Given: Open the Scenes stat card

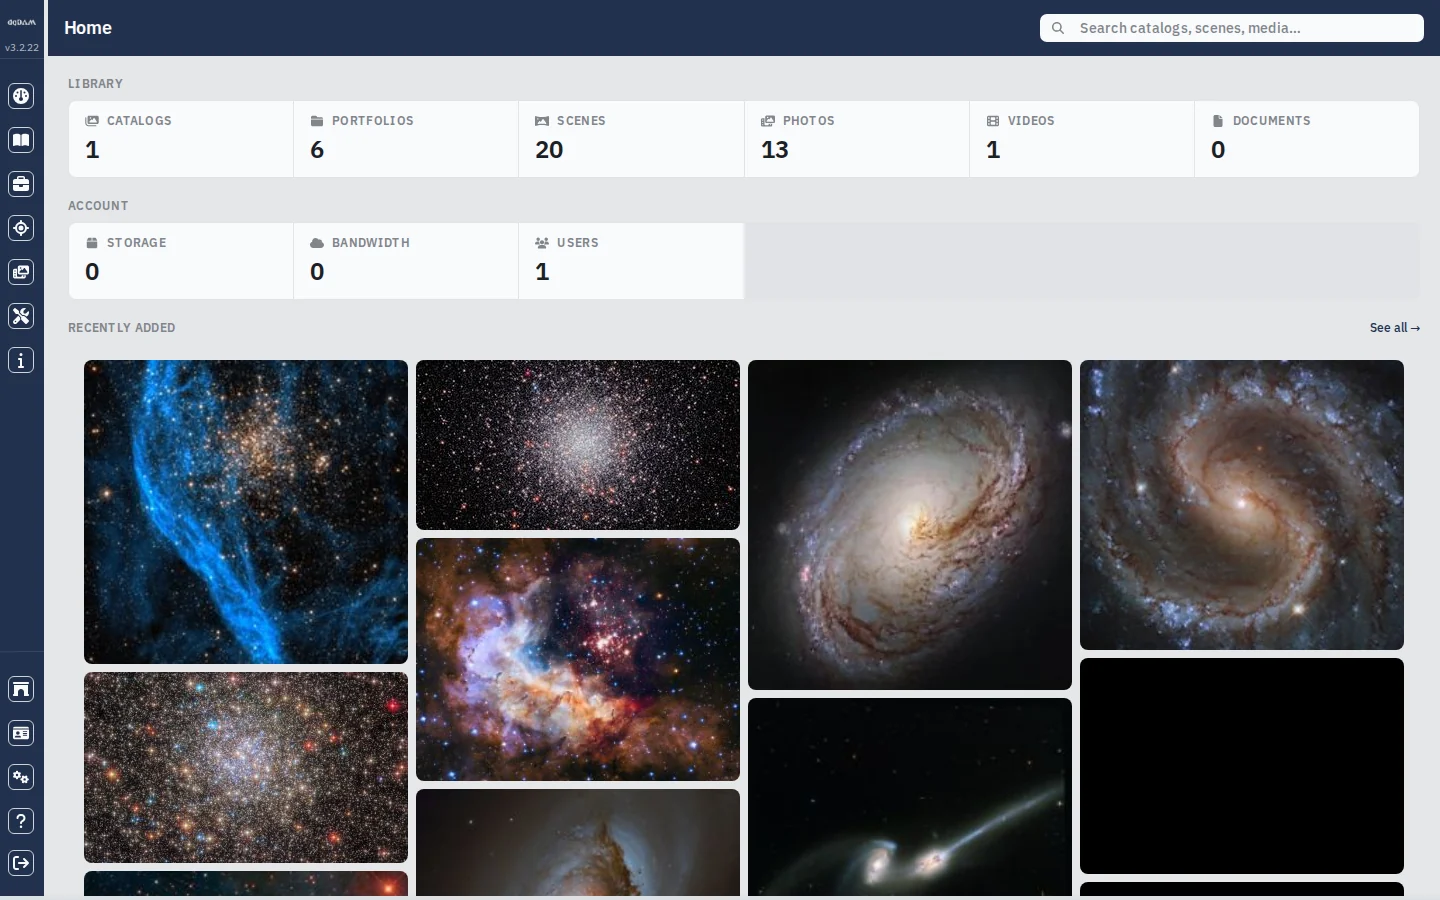Looking at the screenshot, I should point(631,139).
